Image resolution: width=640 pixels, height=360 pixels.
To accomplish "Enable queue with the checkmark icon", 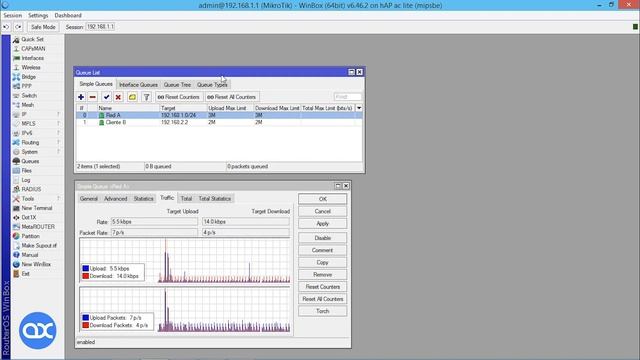I will pos(107,97).
